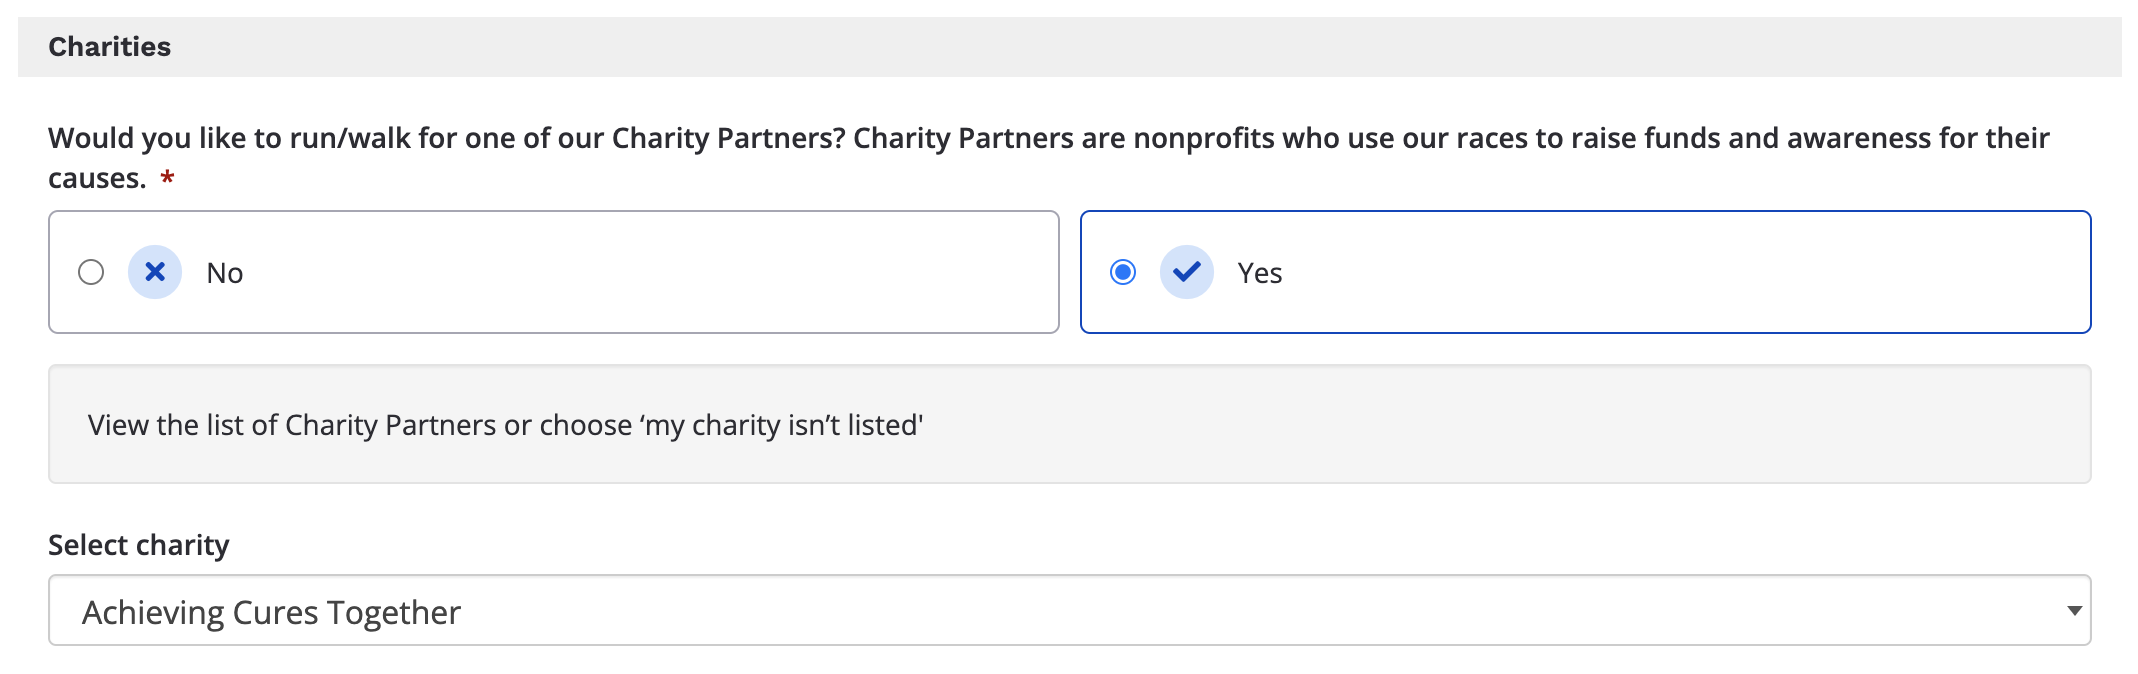Click empty area of gray Charities header bar
The width and height of the screenshot is (2138, 674).
(1100, 47)
